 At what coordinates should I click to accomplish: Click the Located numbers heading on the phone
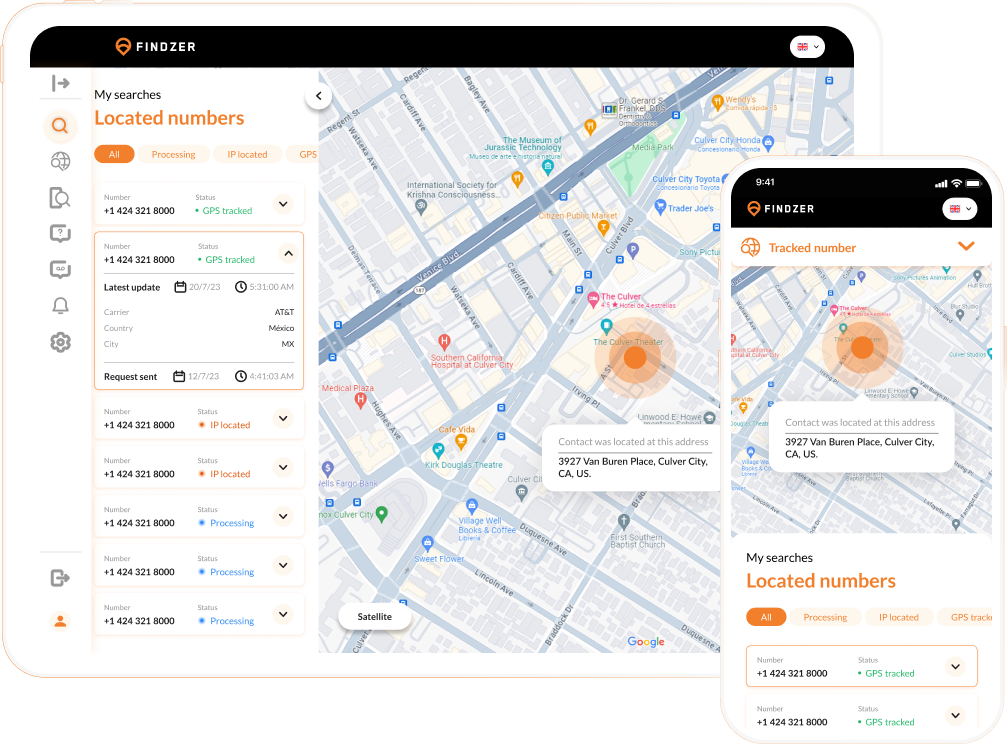click(821, 581)
